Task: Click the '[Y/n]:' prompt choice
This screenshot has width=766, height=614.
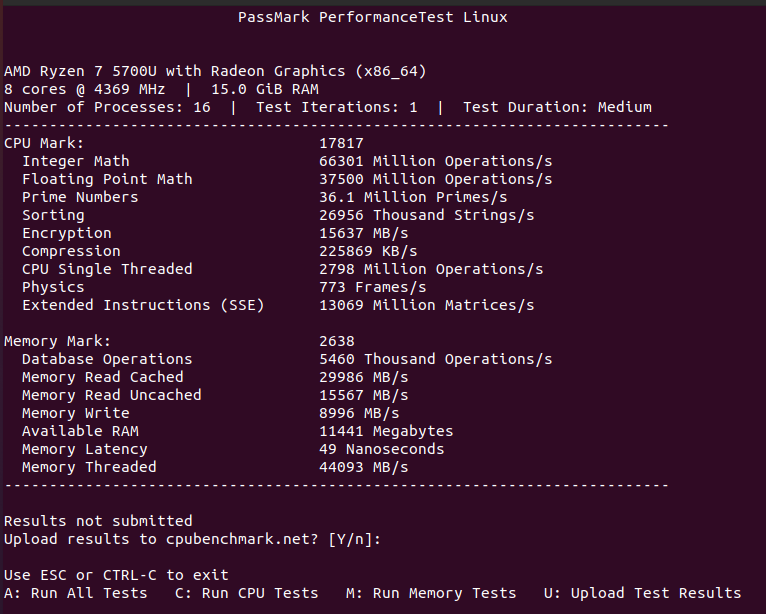Action: pos(355,539)
